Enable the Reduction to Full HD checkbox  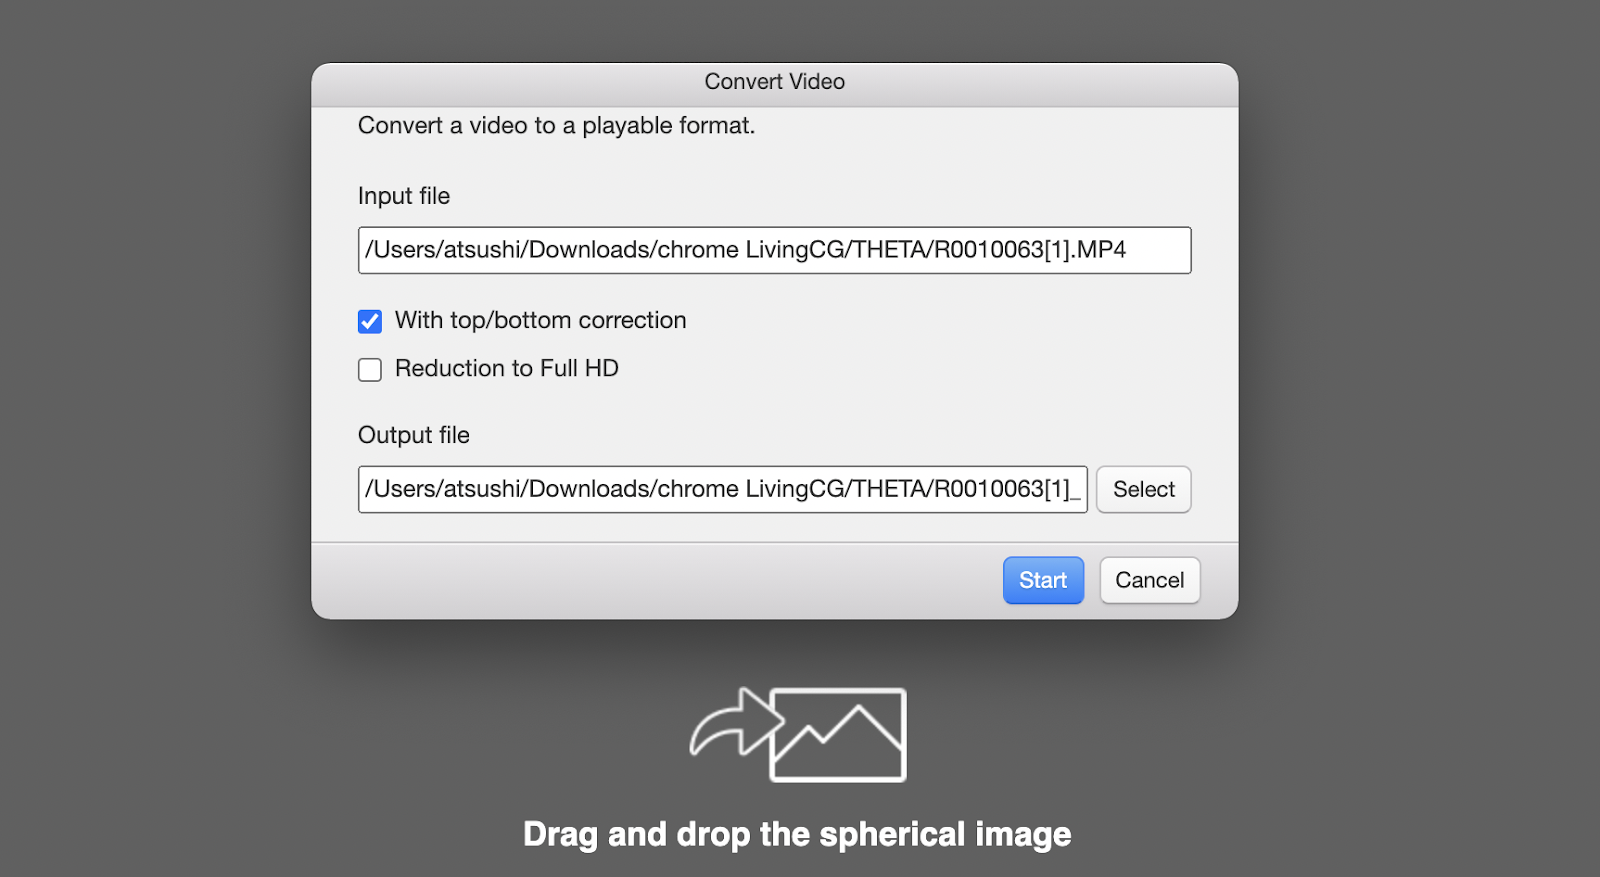(x=370, y=369)
